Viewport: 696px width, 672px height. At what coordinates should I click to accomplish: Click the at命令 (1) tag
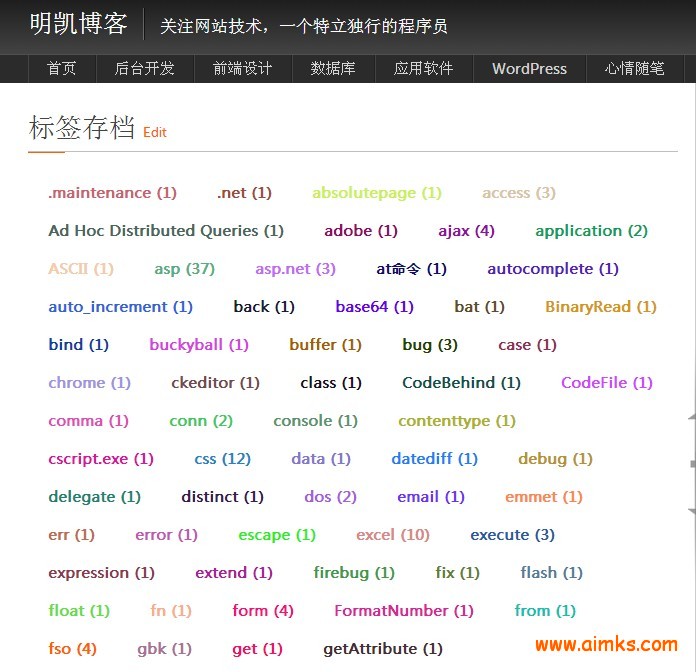pyautogui.click(x=411, y=269)
